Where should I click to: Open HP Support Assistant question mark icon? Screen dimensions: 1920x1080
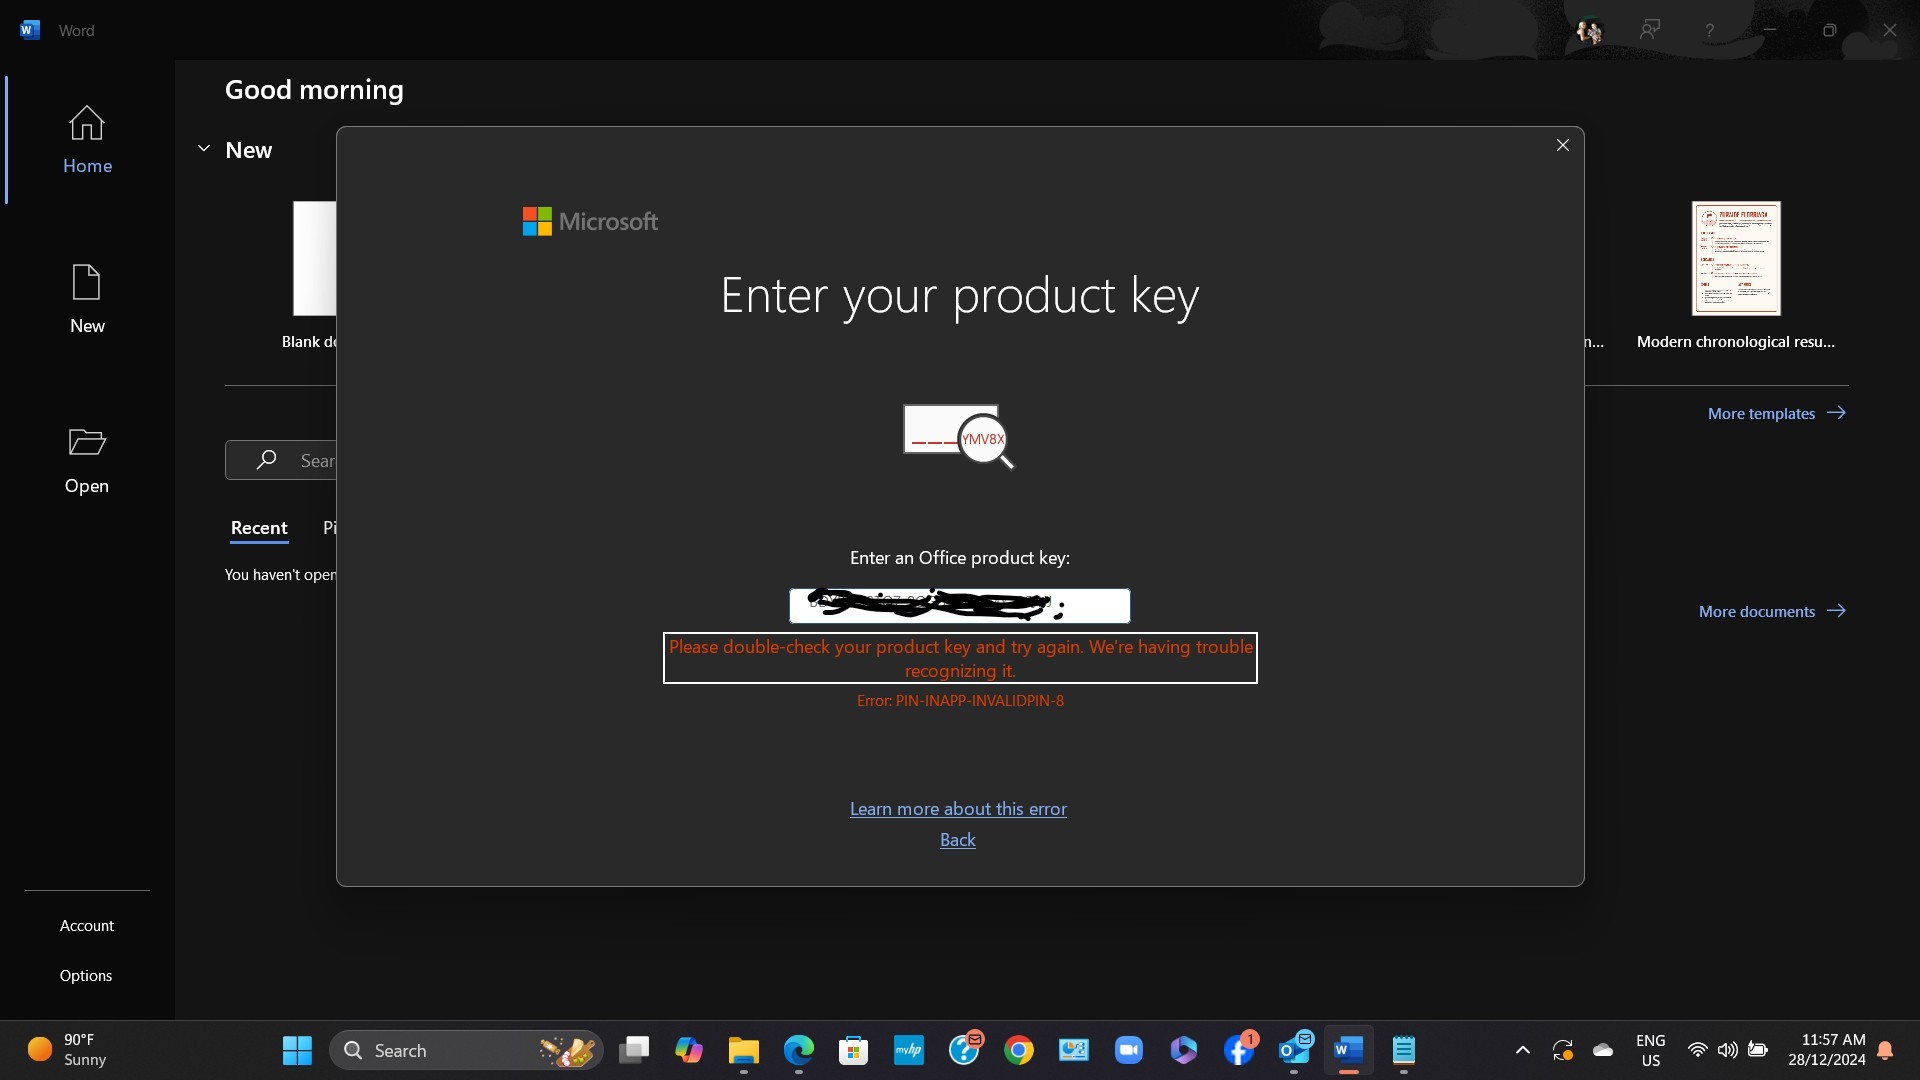[x=964, y=1051]
